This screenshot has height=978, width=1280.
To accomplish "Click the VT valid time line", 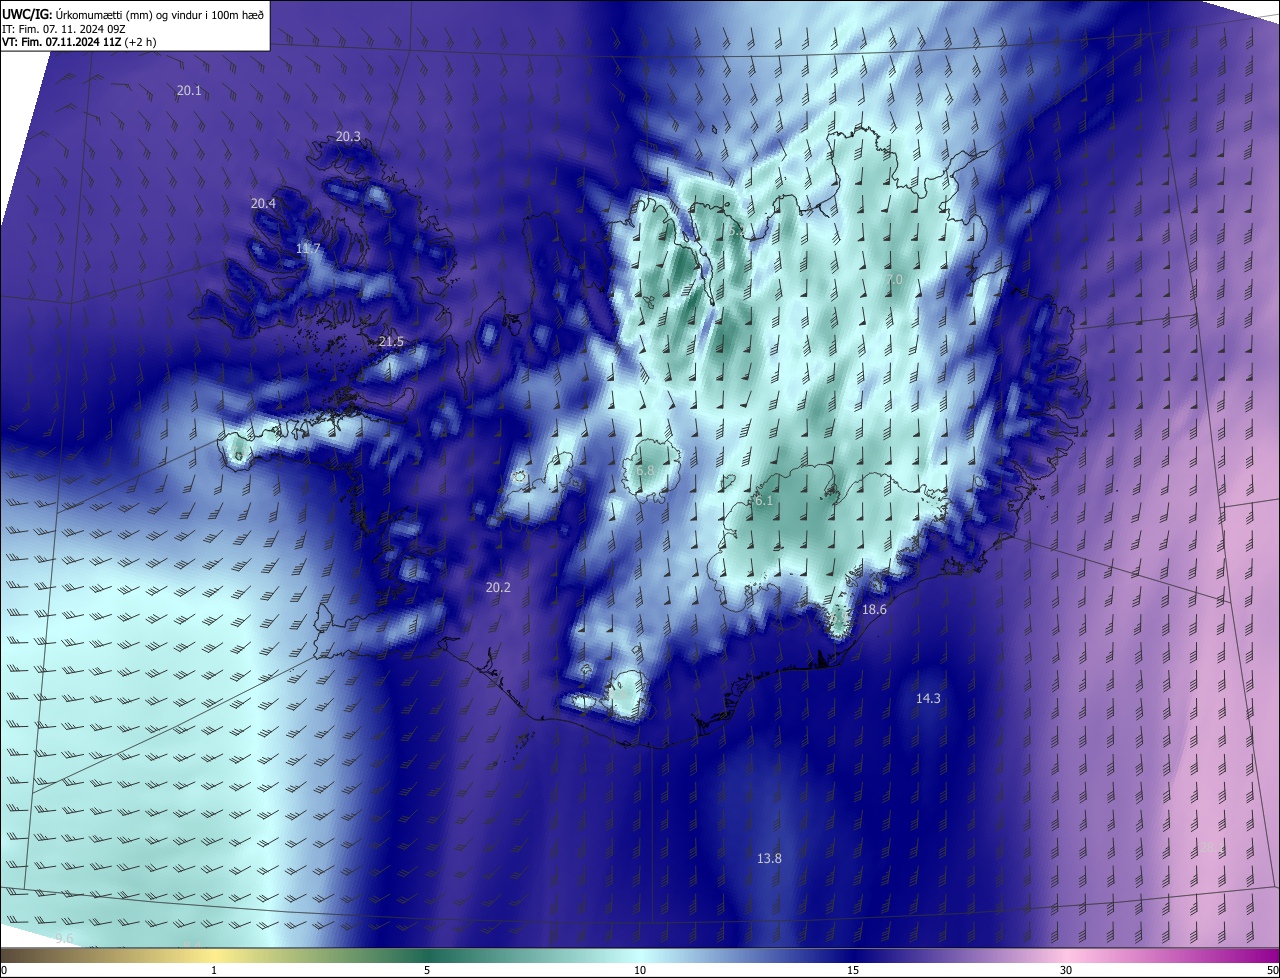I will [79, 42].
